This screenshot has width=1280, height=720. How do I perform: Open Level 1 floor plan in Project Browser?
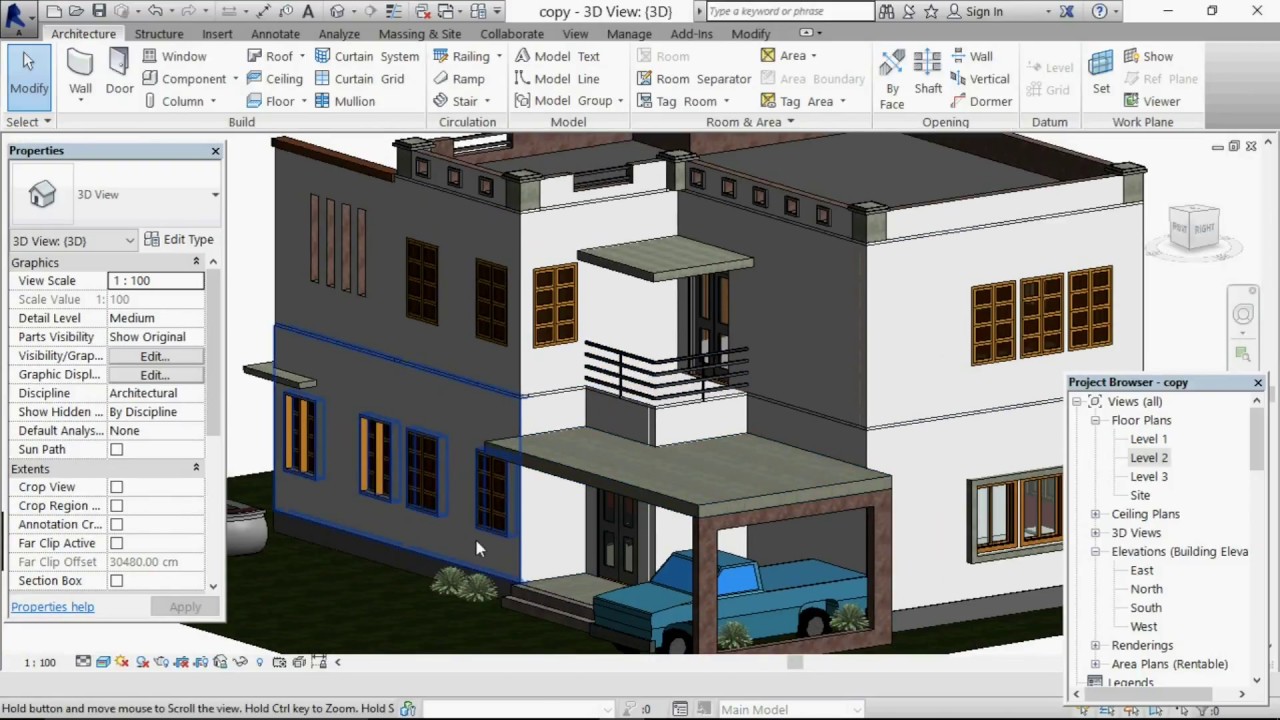(1148, 439)
